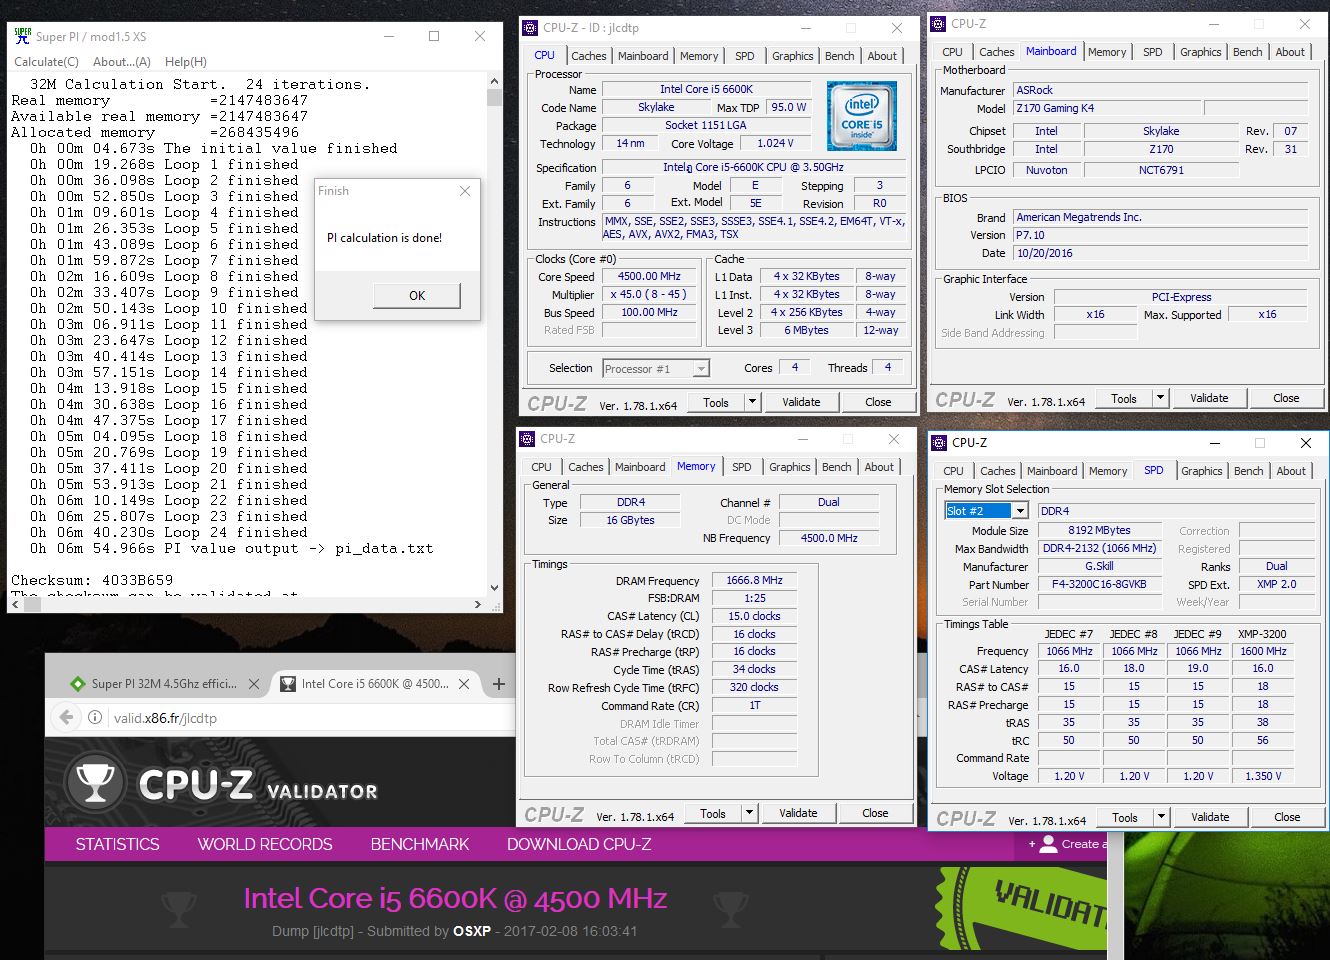Click the 'Checksum: 4033B659' line in Super PI

(x=92, y=580)
